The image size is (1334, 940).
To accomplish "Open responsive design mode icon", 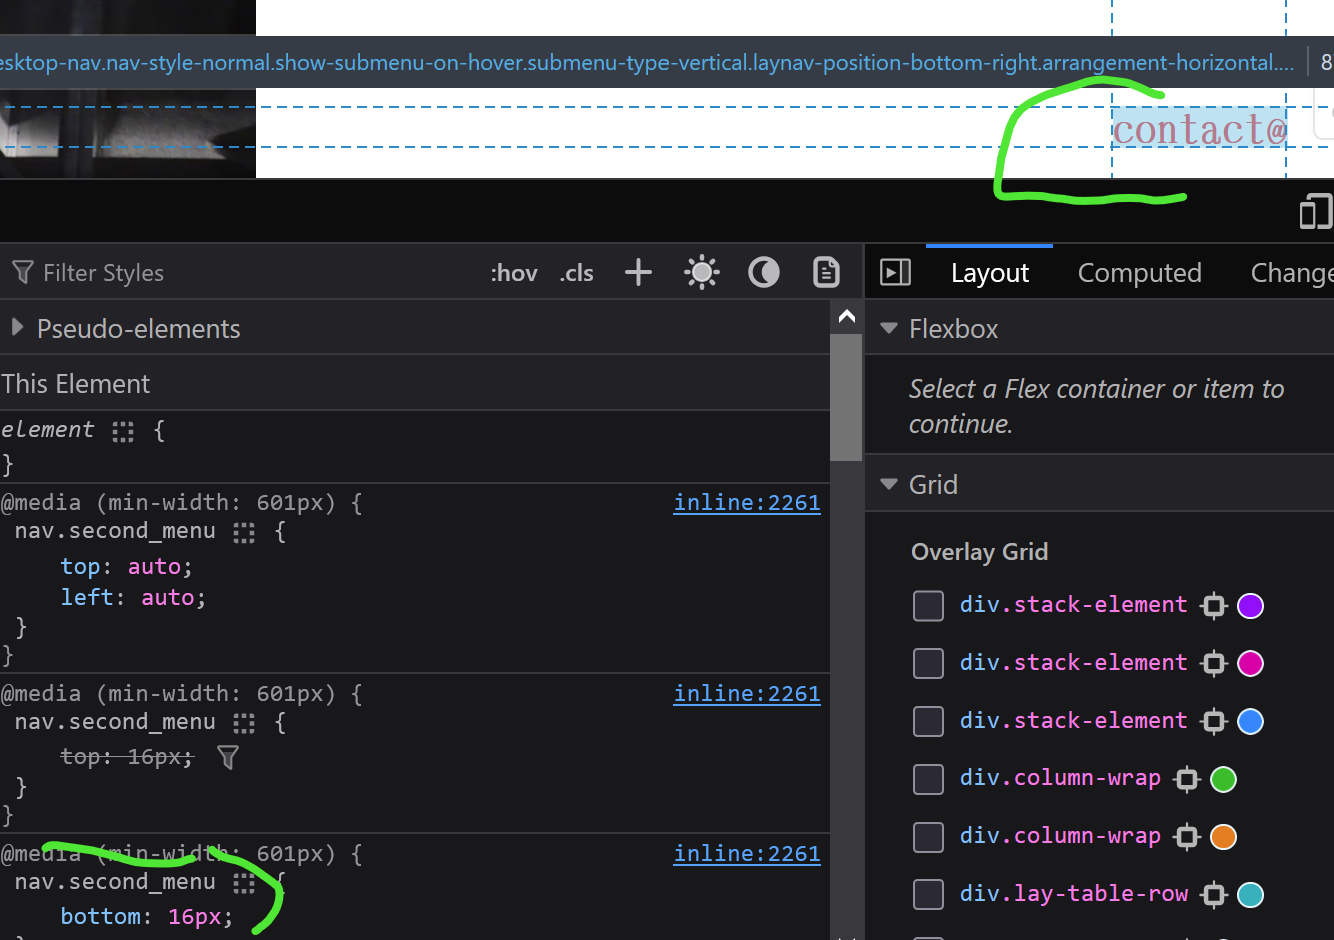I will (1315, 212).
